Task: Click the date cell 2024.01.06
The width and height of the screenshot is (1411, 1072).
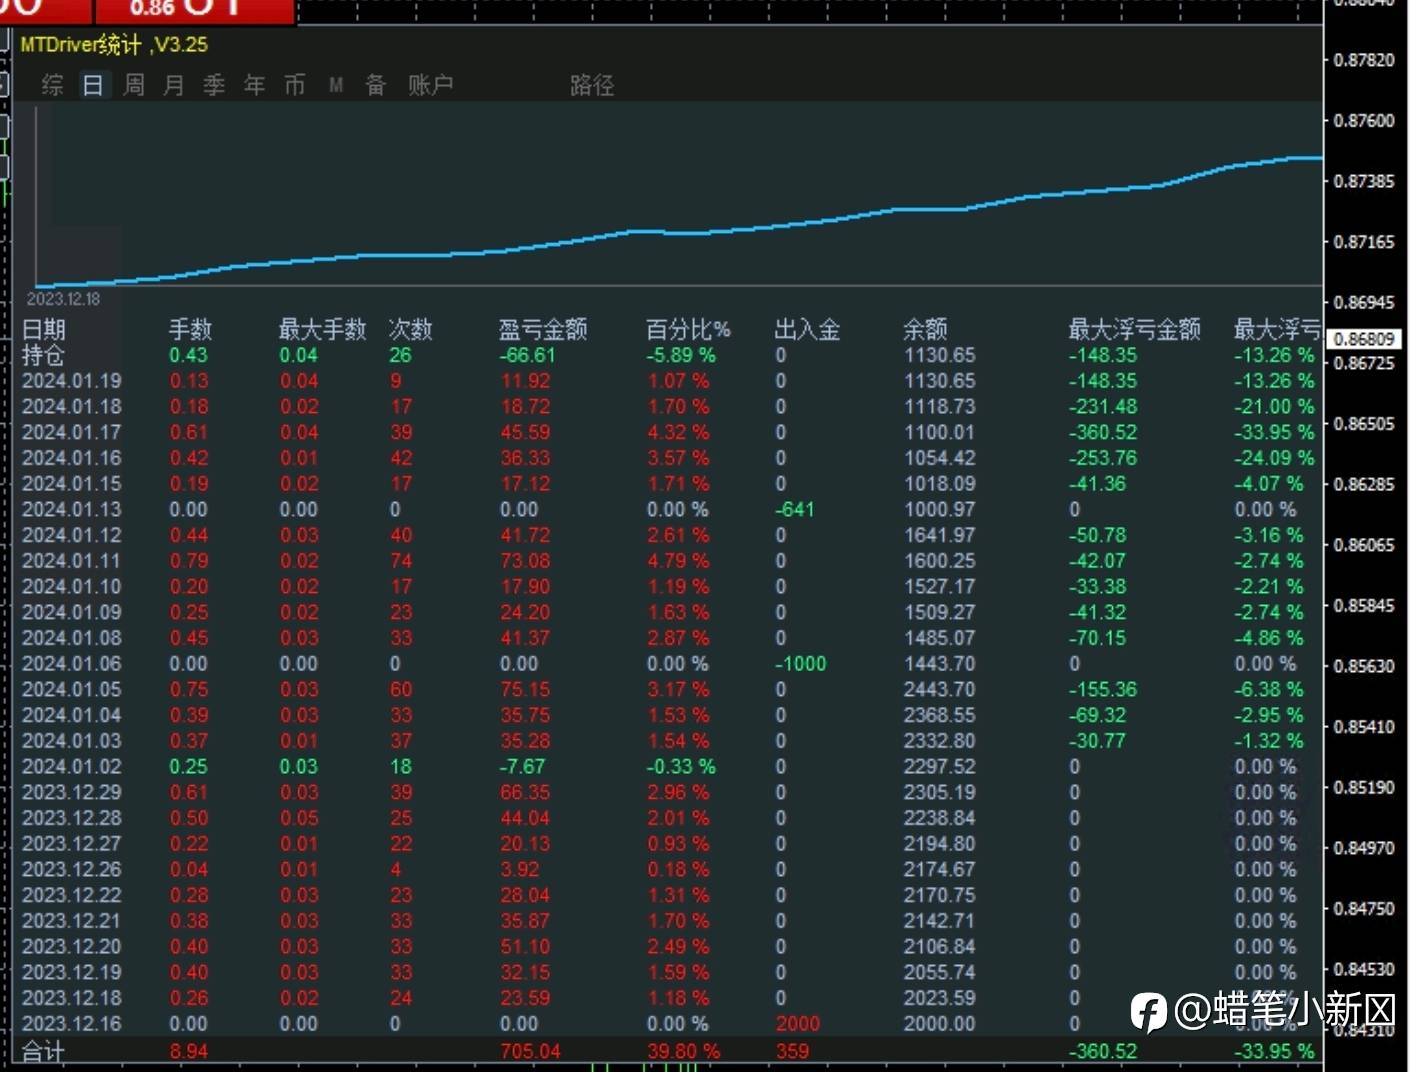Action: (72, 664)
